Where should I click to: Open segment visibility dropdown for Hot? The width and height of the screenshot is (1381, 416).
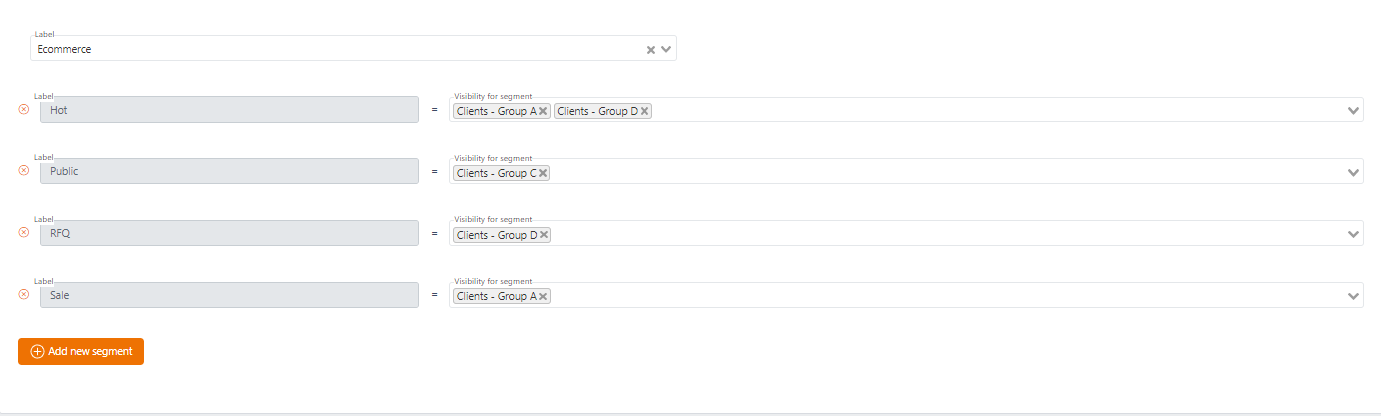(1354, 111)
